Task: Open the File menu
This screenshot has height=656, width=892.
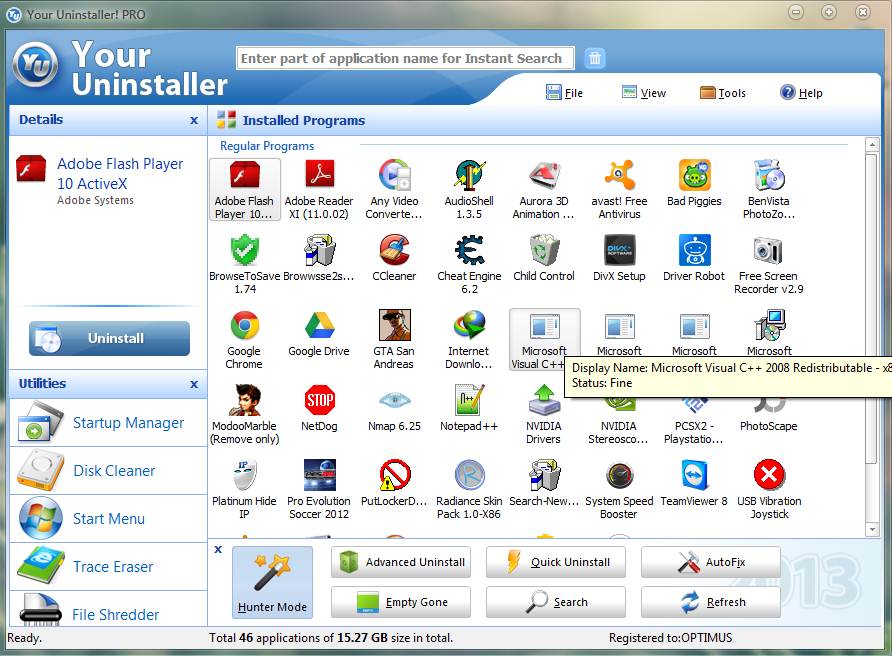Action: tap(564, 93)
